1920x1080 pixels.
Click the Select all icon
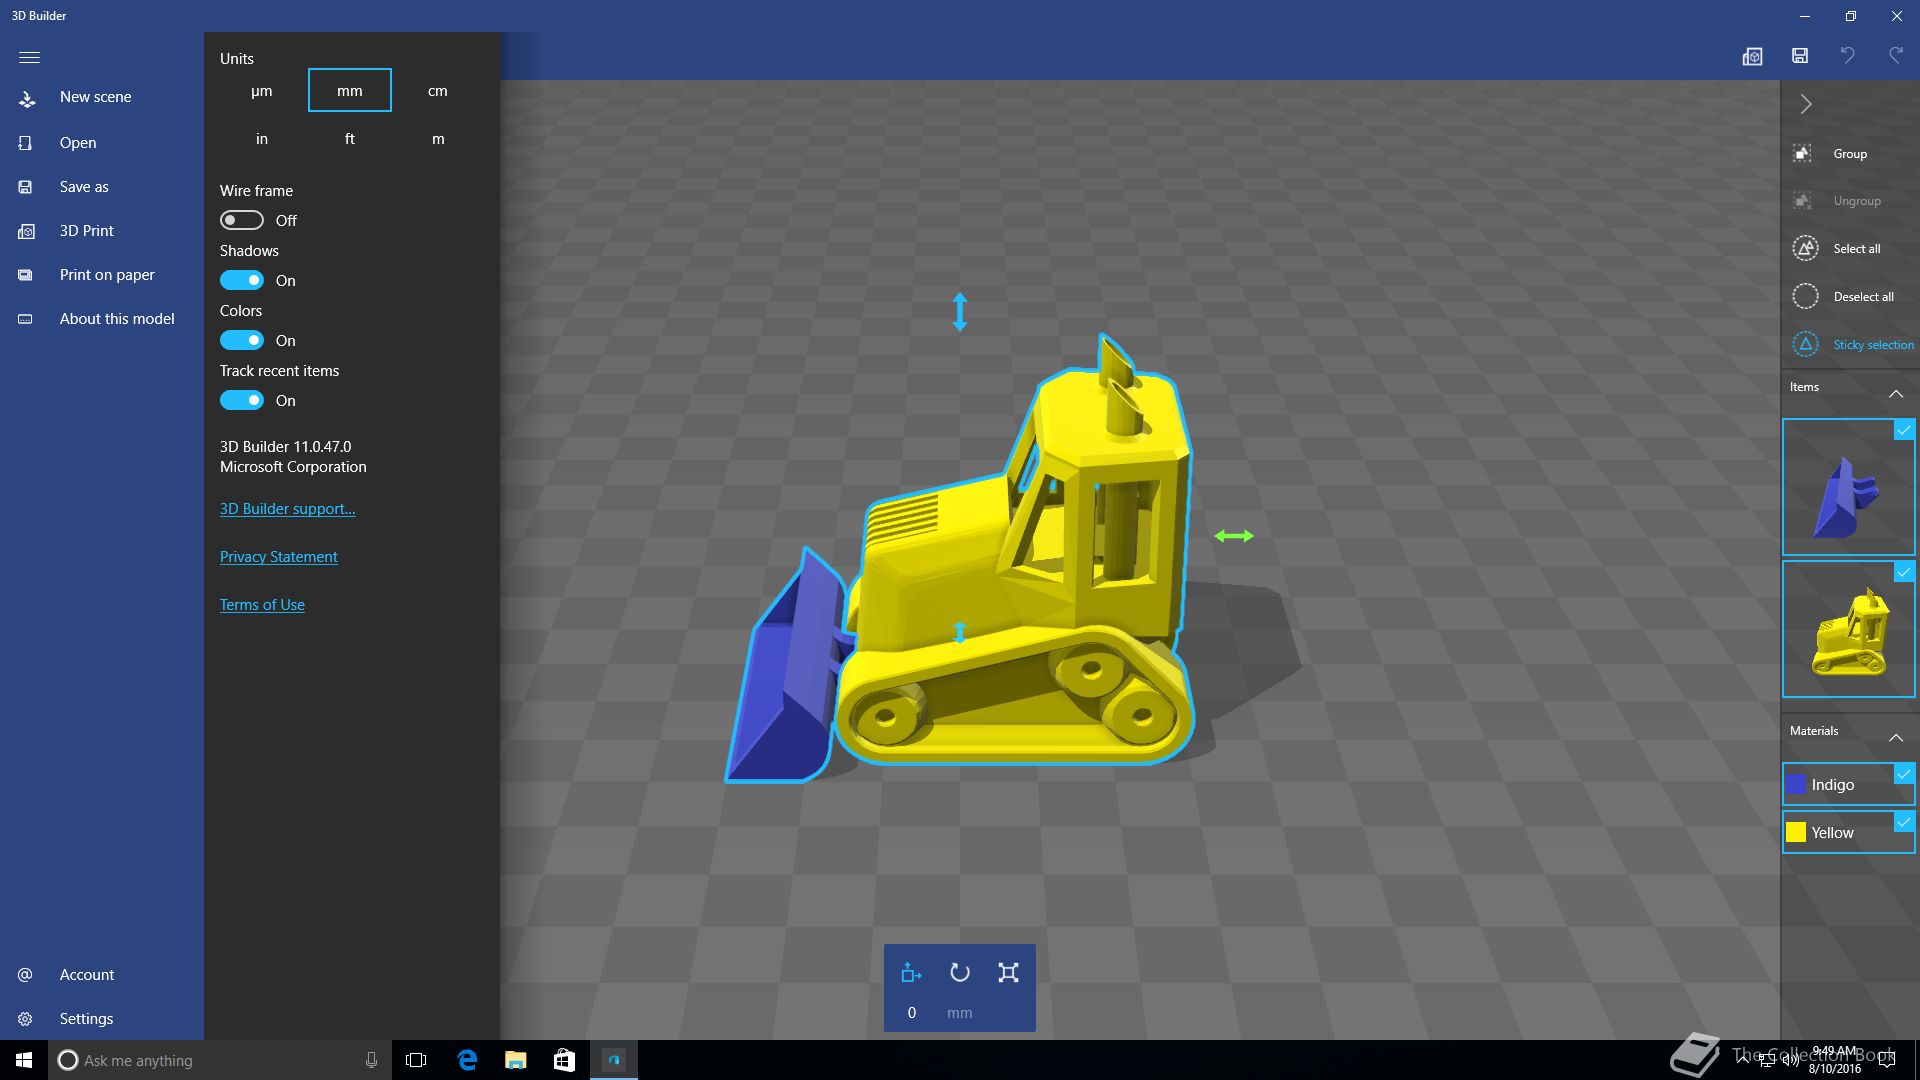tap(1805, 248)
